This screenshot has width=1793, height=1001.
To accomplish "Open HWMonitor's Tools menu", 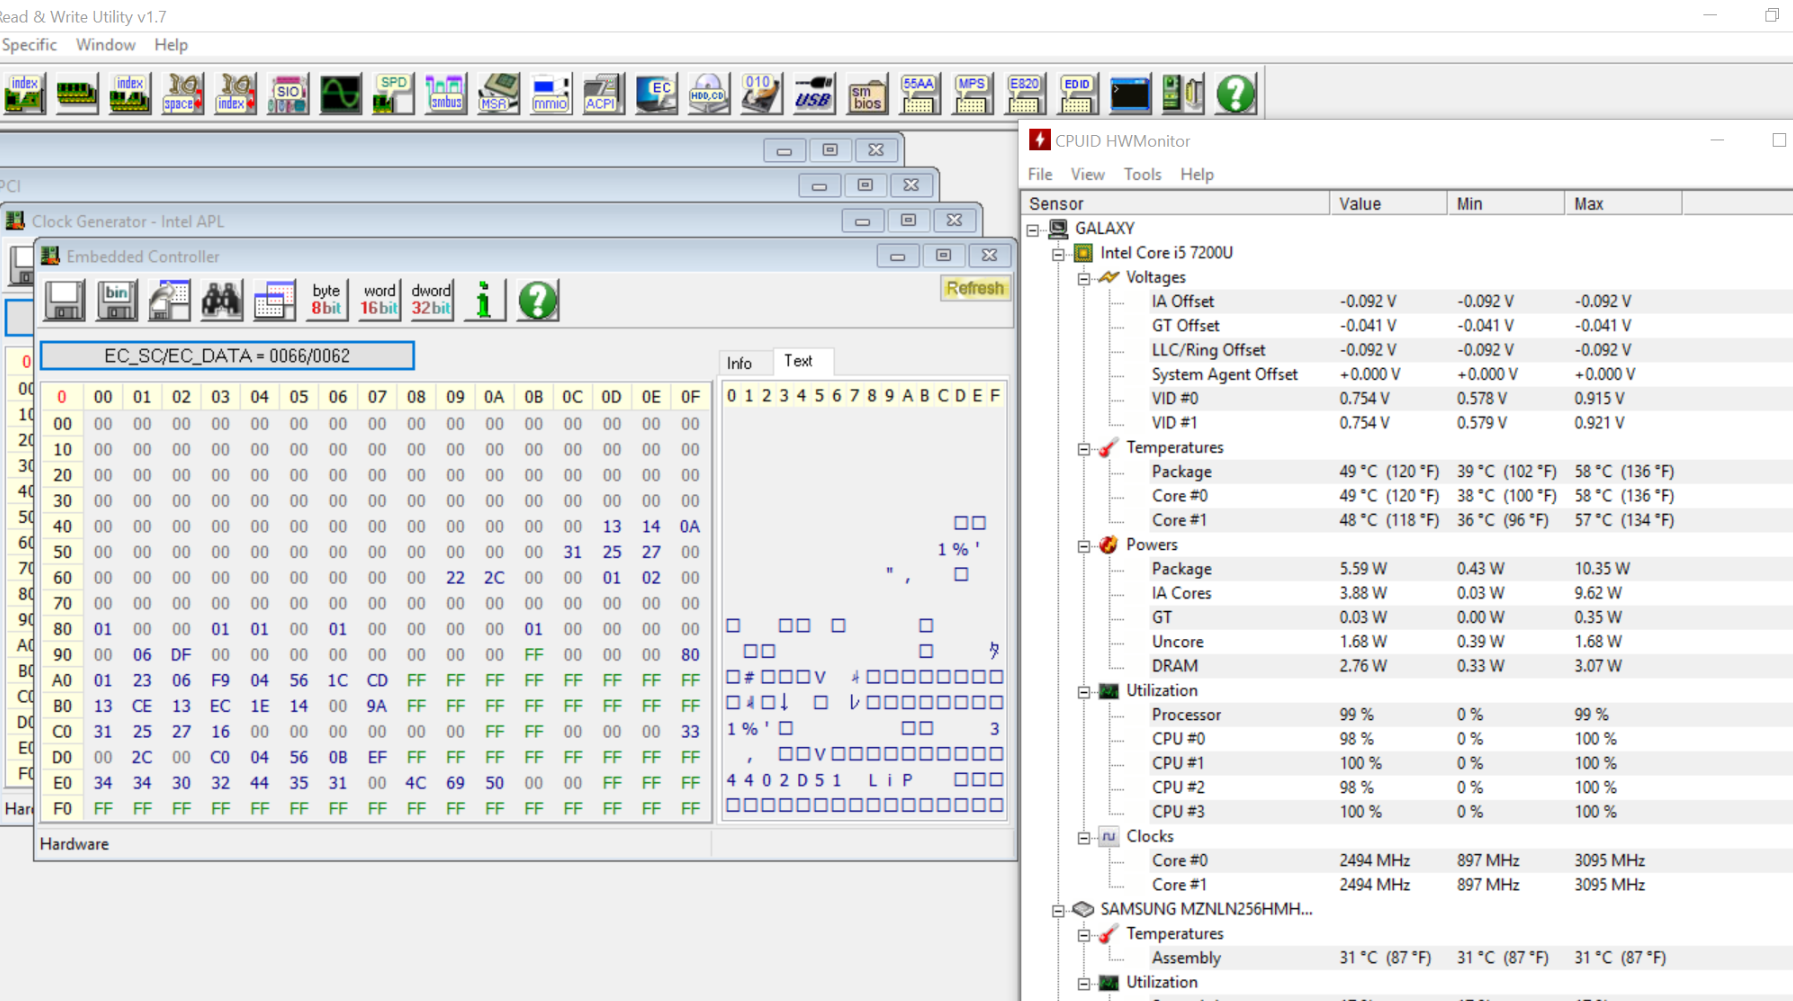I will tap(1142, 174).
